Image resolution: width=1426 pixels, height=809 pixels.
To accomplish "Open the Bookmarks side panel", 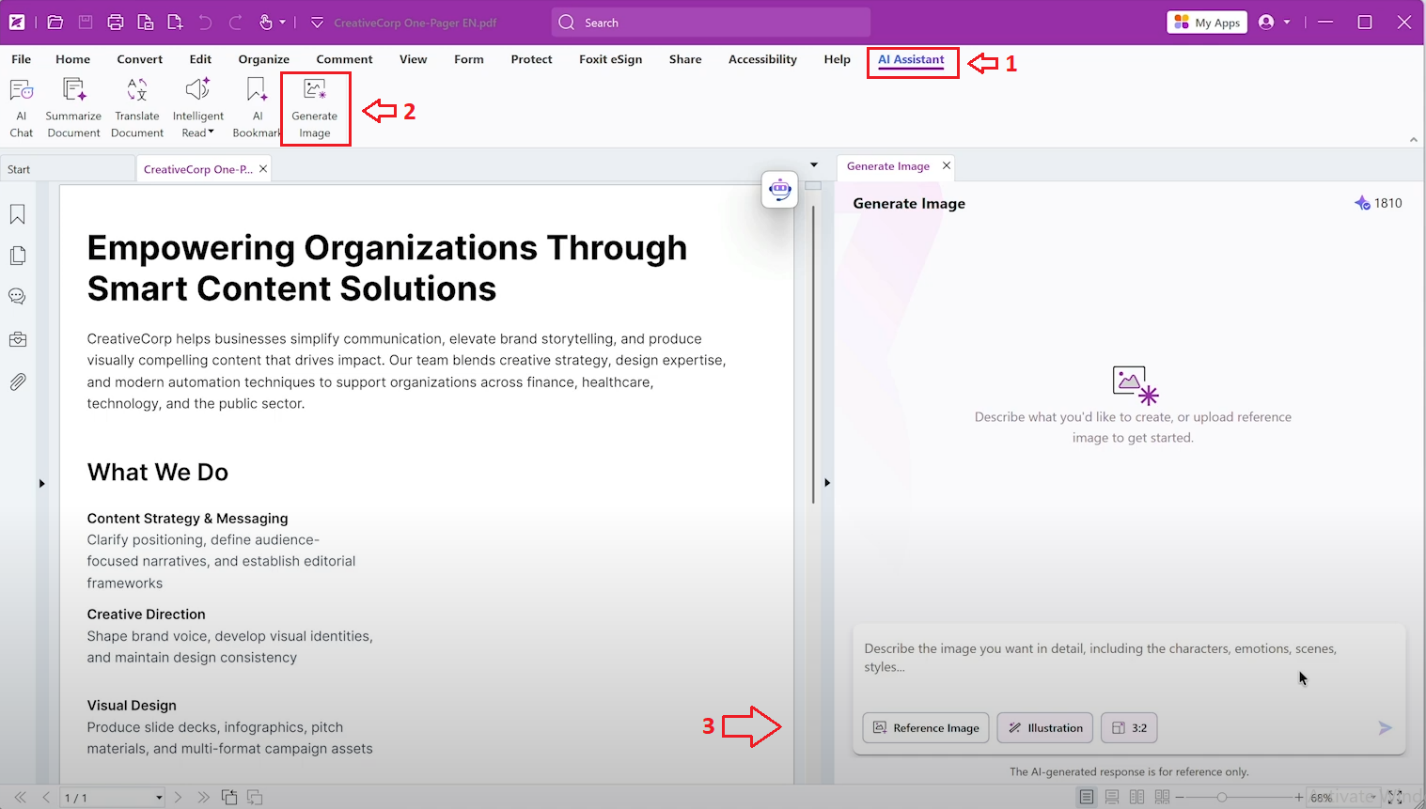I will pos(17,215).
